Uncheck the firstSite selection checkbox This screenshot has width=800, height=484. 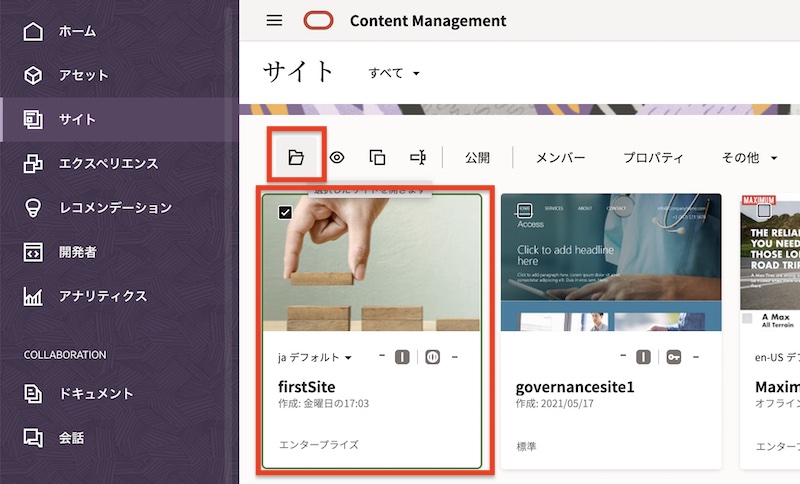point(285,212)
